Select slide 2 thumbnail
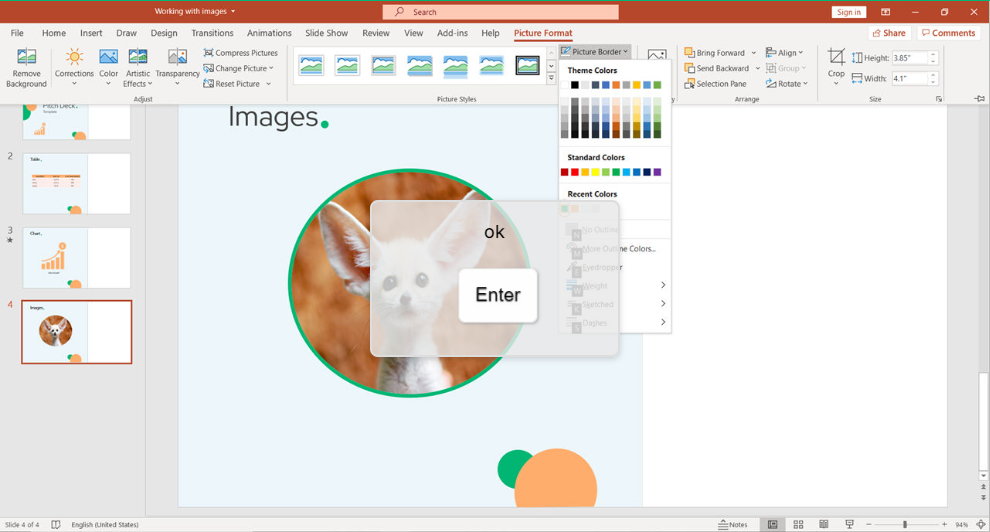This screenshot has width=990, height=532. click(x=76, y=183)
